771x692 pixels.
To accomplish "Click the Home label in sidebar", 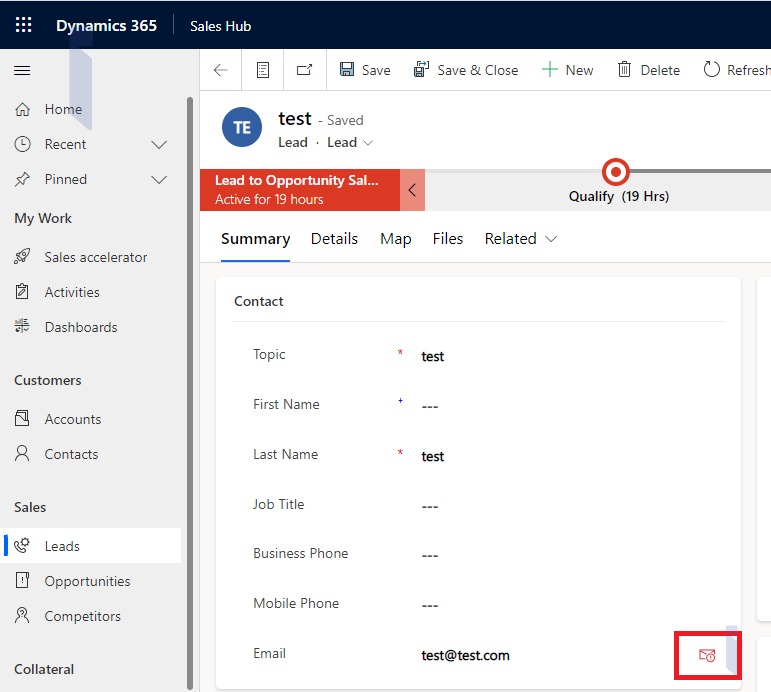I will [63, 109].
